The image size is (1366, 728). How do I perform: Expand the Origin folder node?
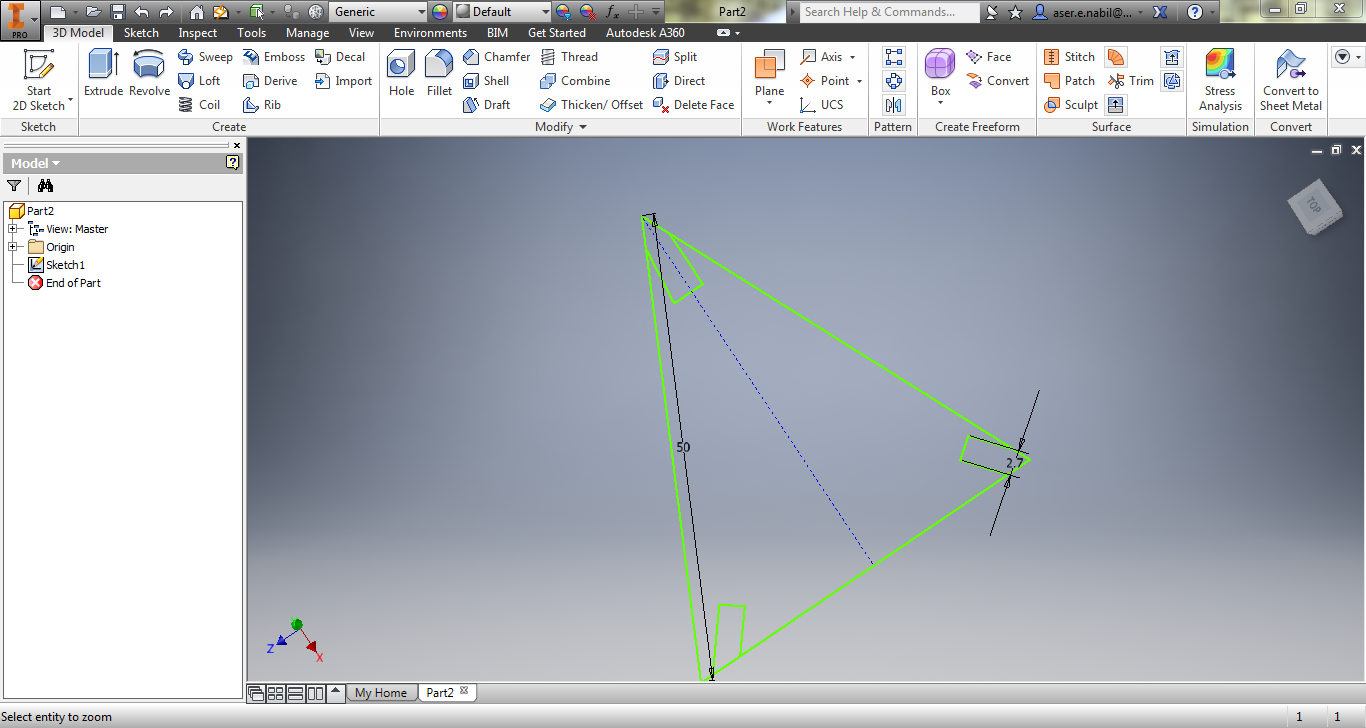coord(13,247)
